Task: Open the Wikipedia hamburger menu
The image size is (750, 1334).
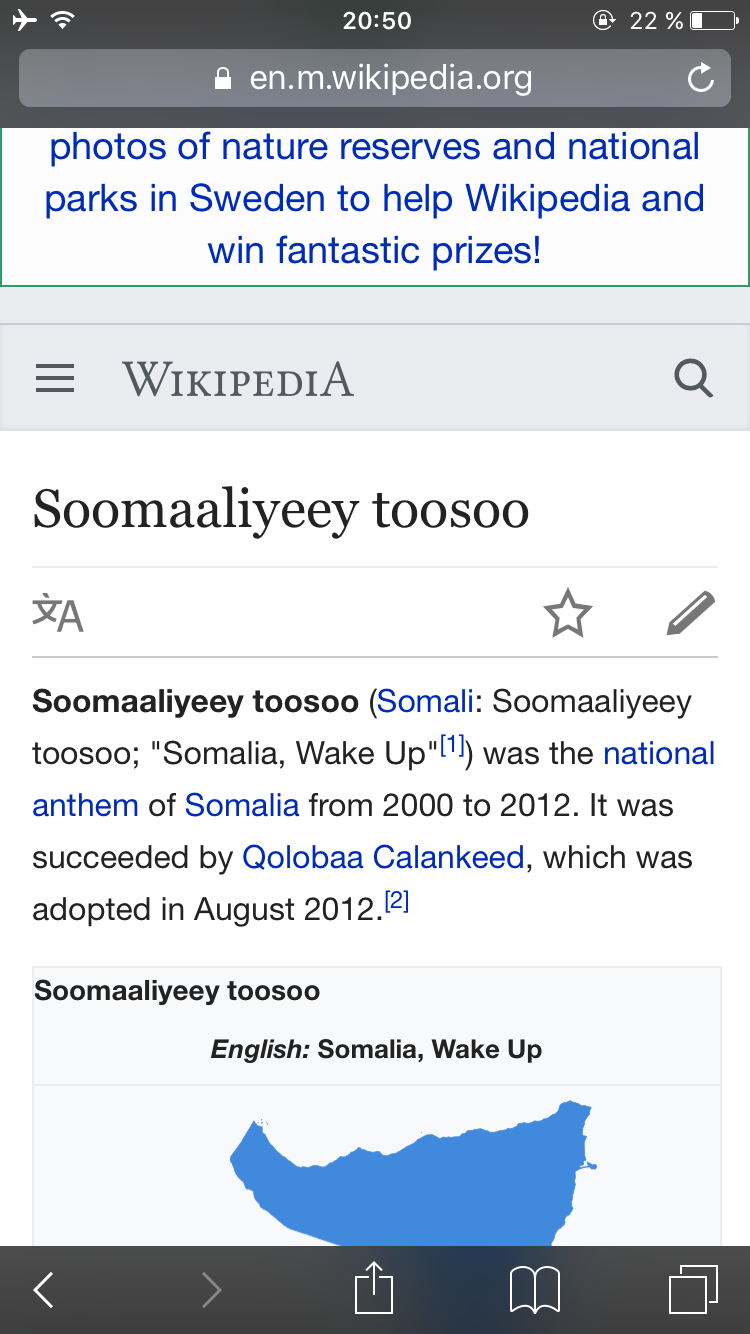Action: point(55,379)
